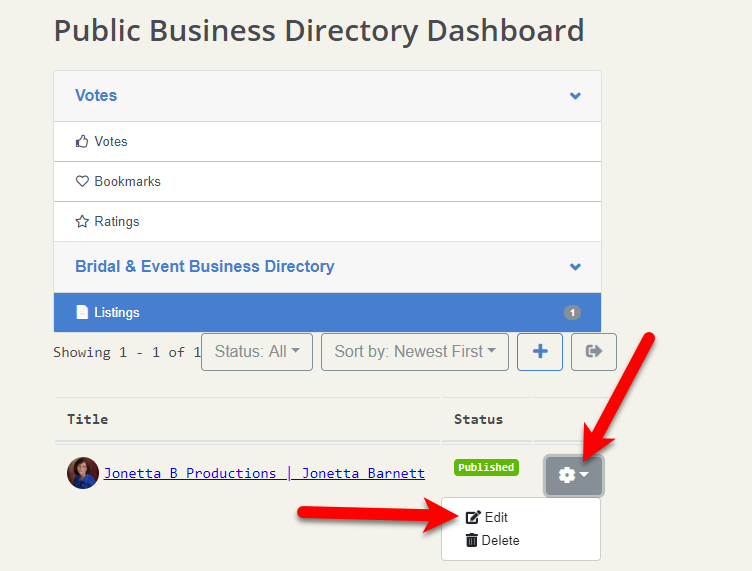The image size is (752, 571).
Task: Click the Delete trash icon
Action: pos(472,540)
